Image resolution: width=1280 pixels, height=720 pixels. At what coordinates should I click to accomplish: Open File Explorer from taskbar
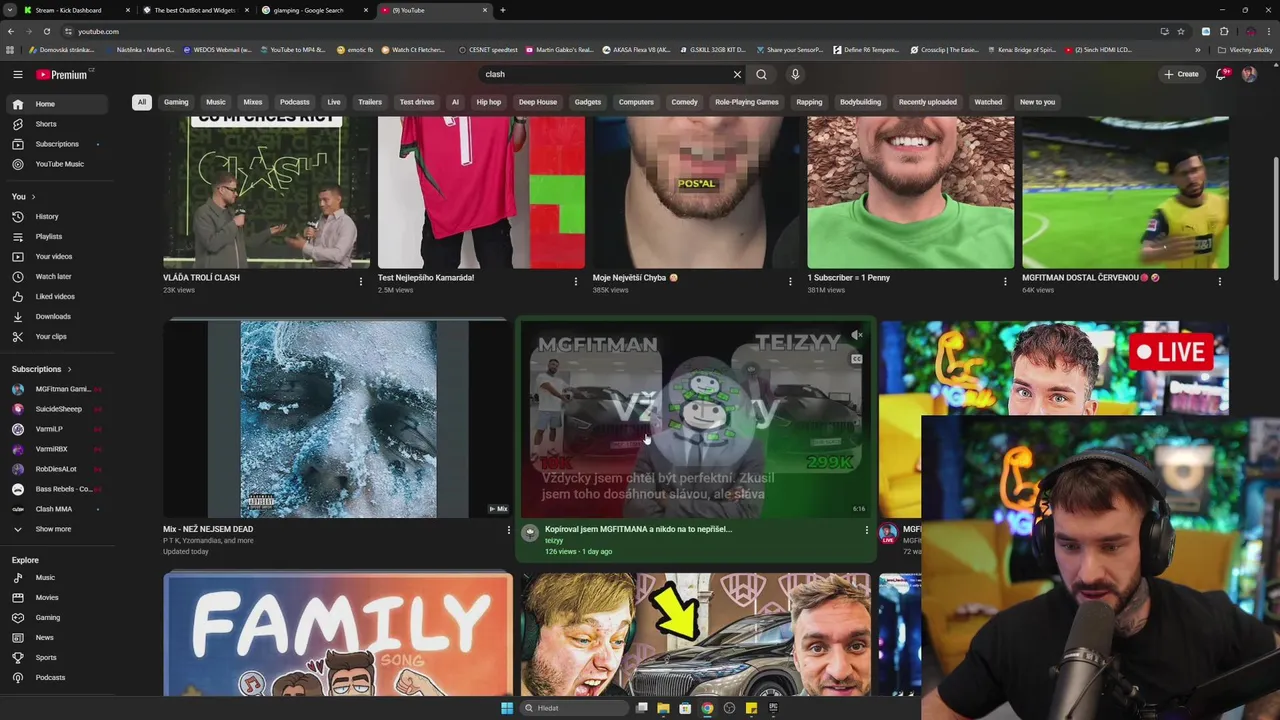pyautogui.click(x=663, y=708)
